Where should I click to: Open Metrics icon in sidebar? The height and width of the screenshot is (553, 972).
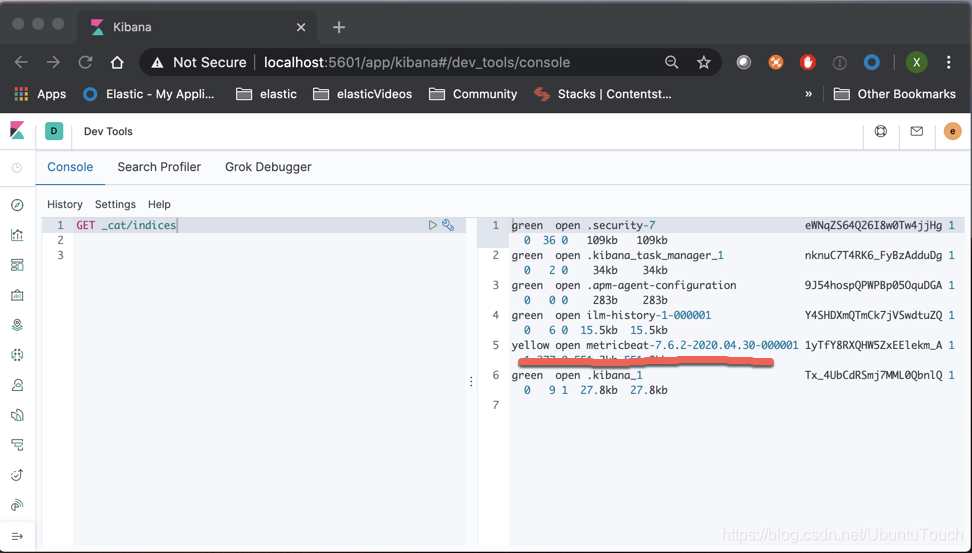pyautogui.click(x=17, y=385)
